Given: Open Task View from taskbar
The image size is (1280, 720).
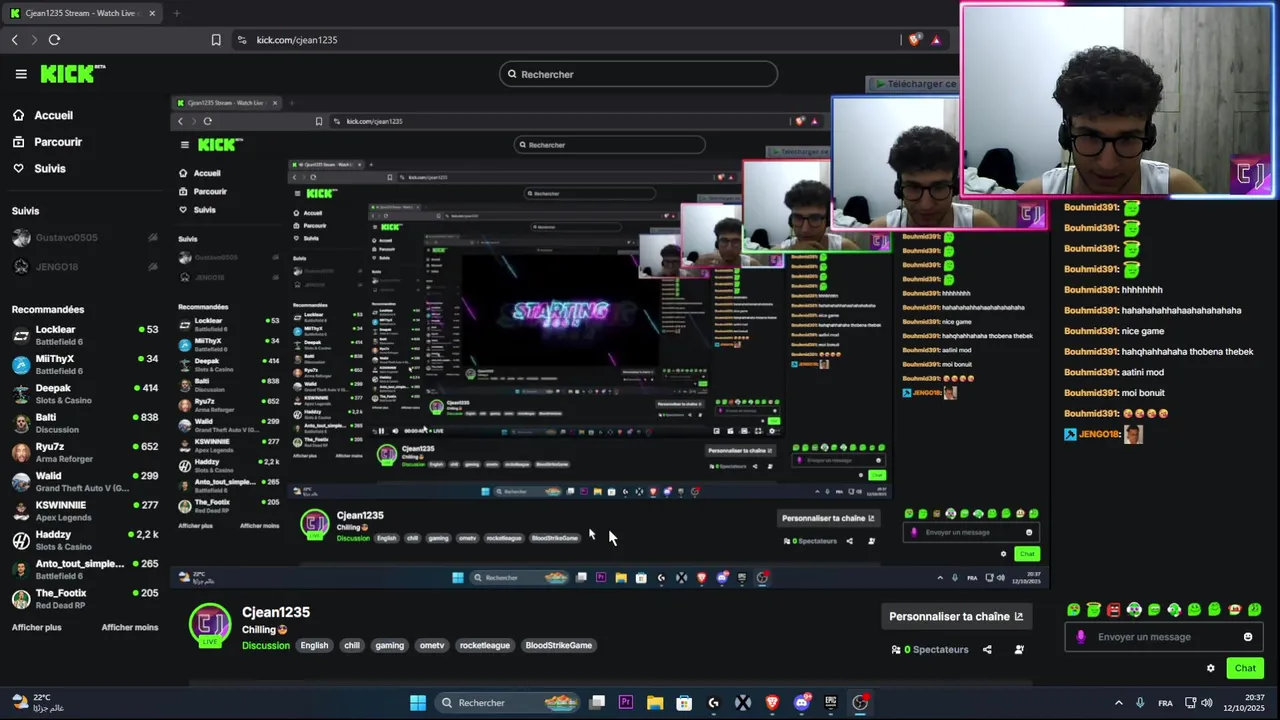Looking at the screenshot, I should (x=597, y=703).
